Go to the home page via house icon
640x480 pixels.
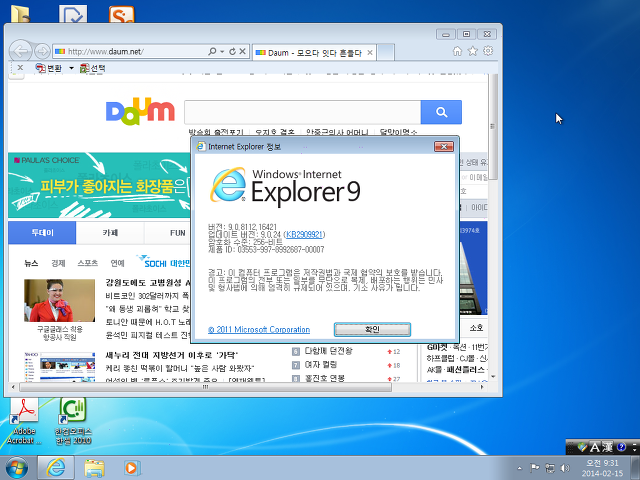click(x=457, y=51)
